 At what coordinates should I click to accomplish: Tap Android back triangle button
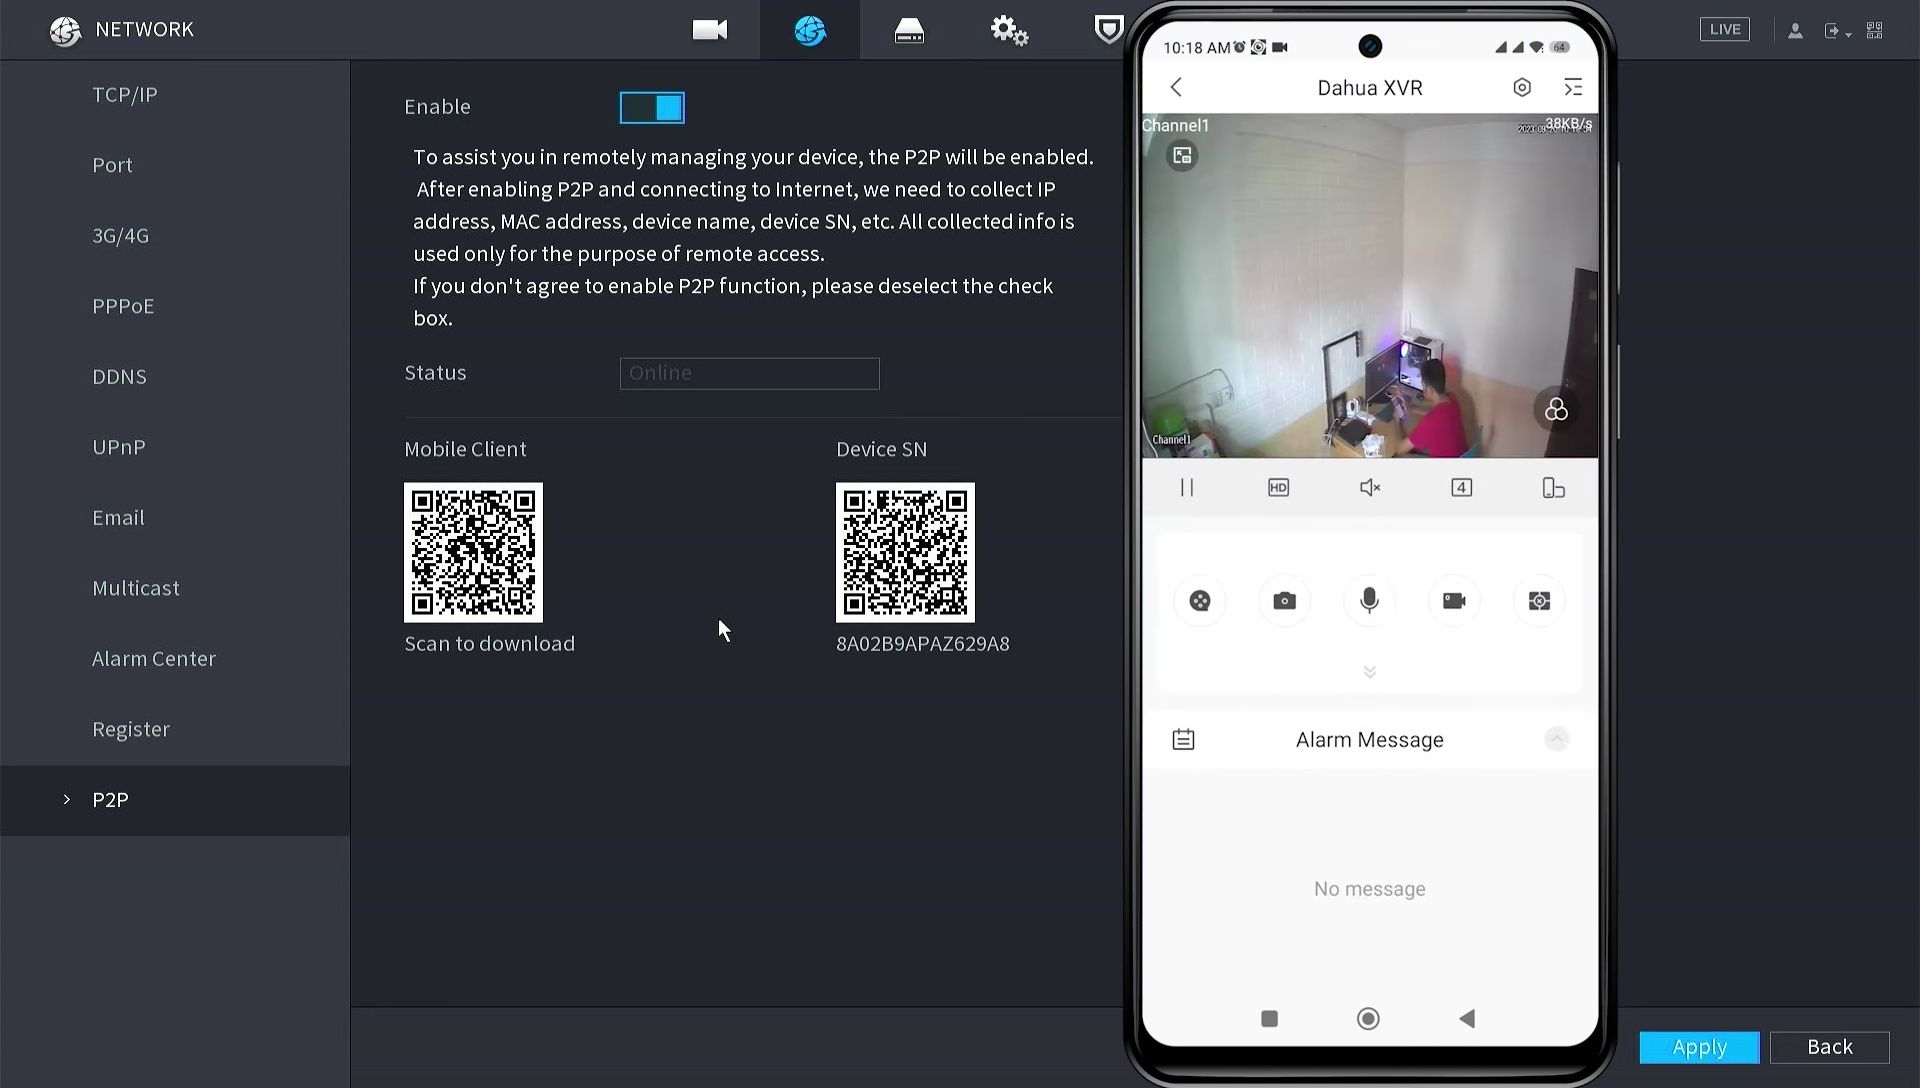1467,1019
